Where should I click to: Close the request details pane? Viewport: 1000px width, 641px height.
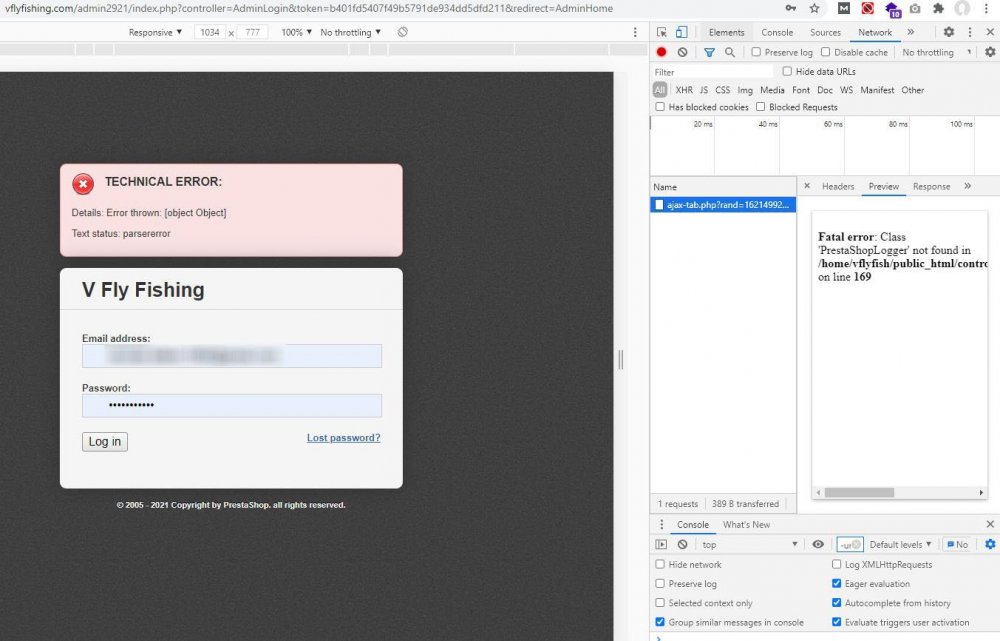(807, 186)
